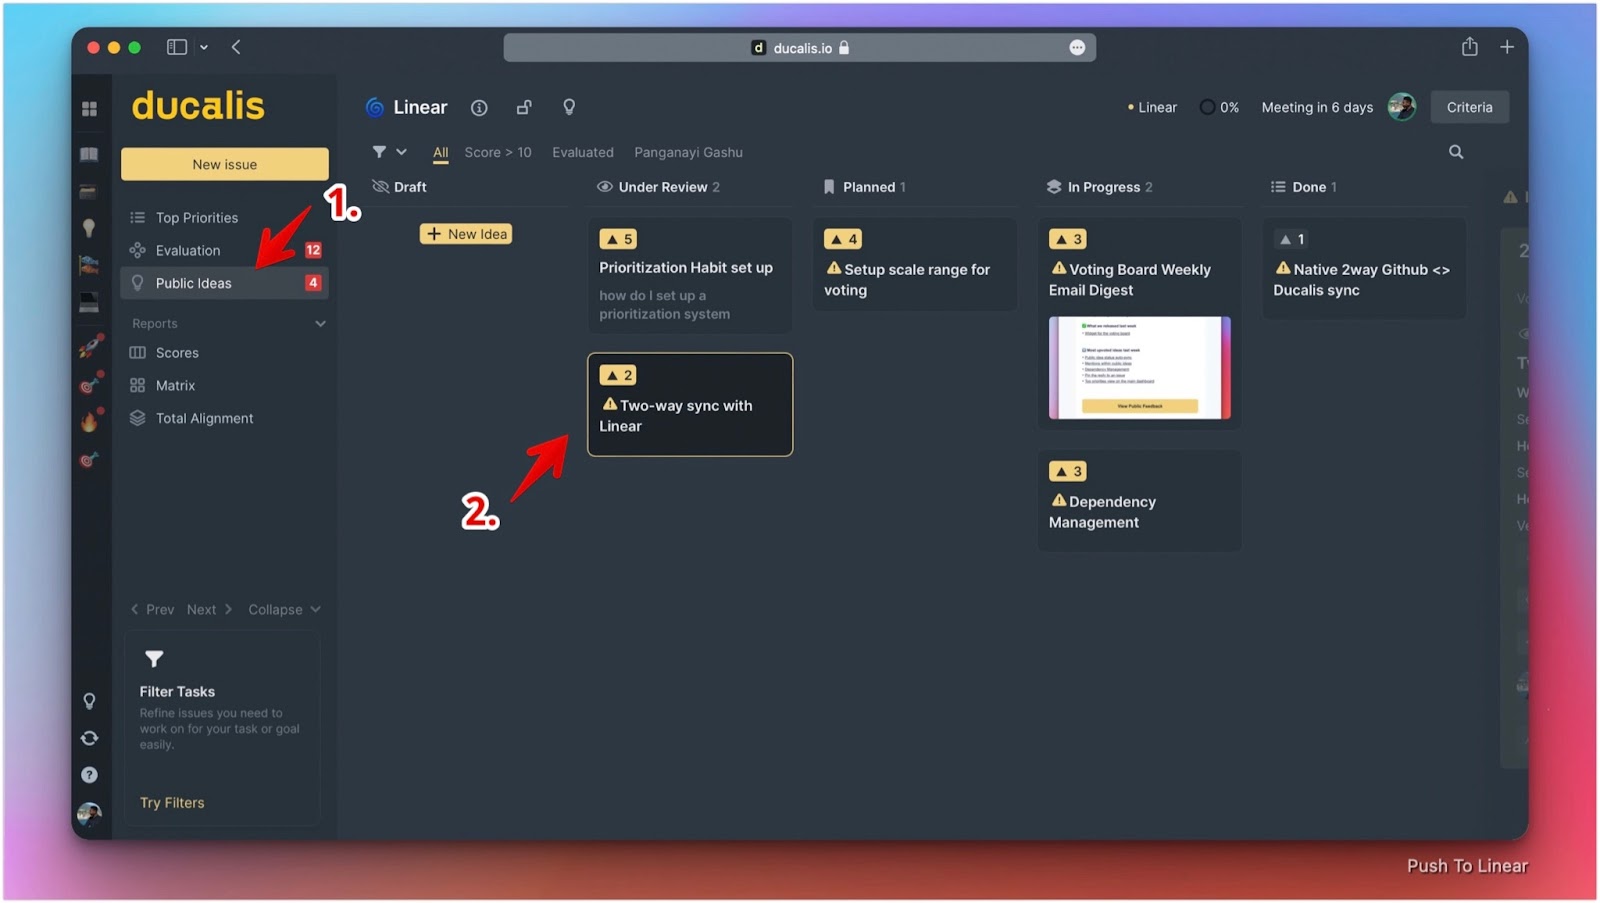Click the browser back arrow
The width and height of the screenshot is (1600, 903).
[x=236, y=47]
